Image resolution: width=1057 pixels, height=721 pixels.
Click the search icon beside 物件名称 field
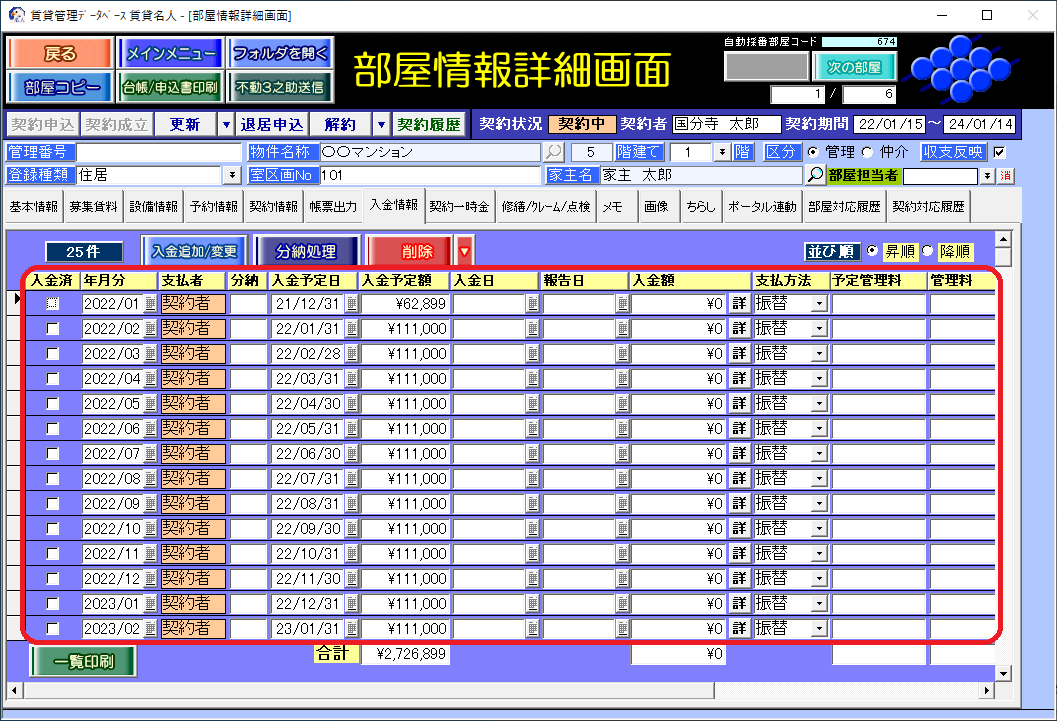(553, 152)
